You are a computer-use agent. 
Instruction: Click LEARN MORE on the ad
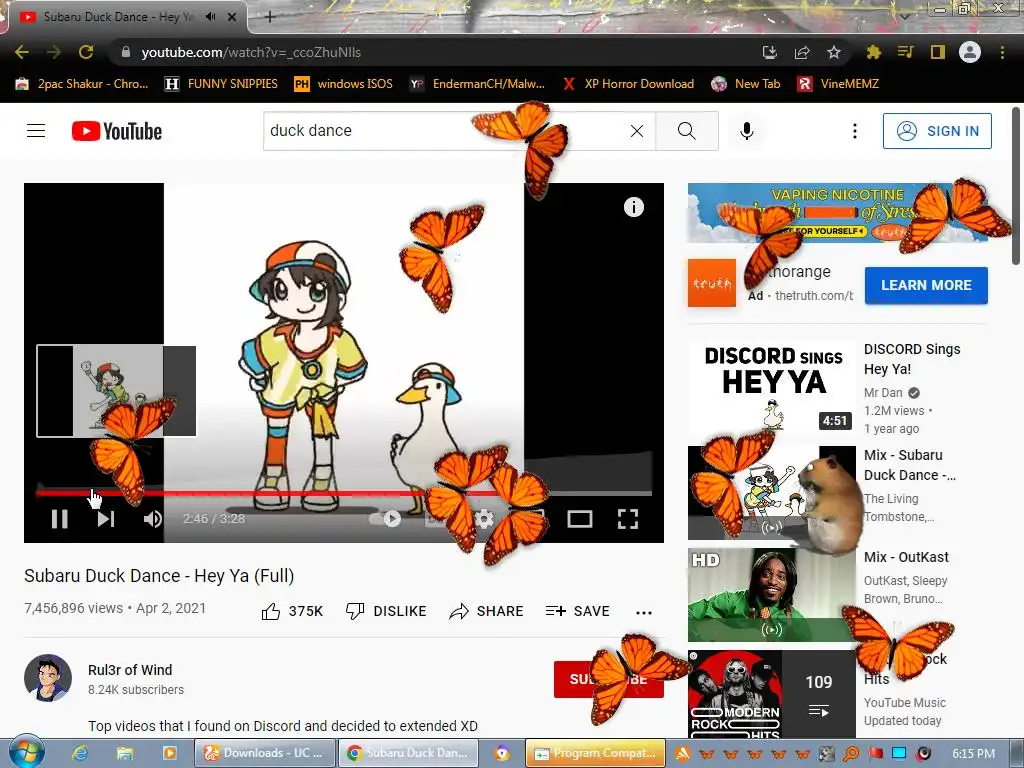[926, 285]
